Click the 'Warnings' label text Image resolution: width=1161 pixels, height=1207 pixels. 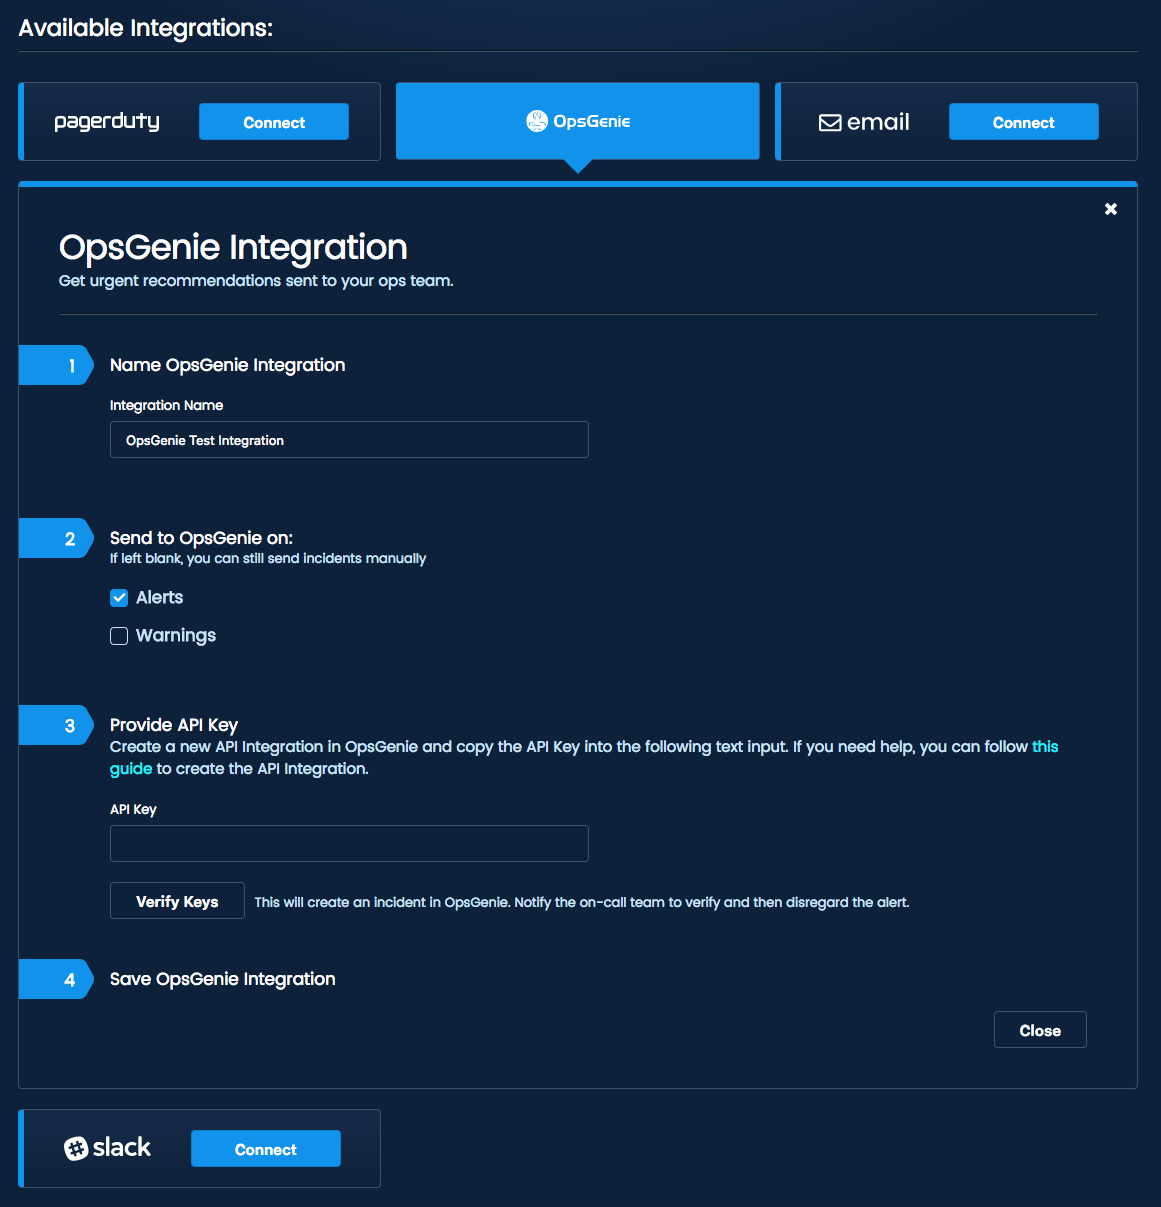pyautogui.click(x=176, y=636)
